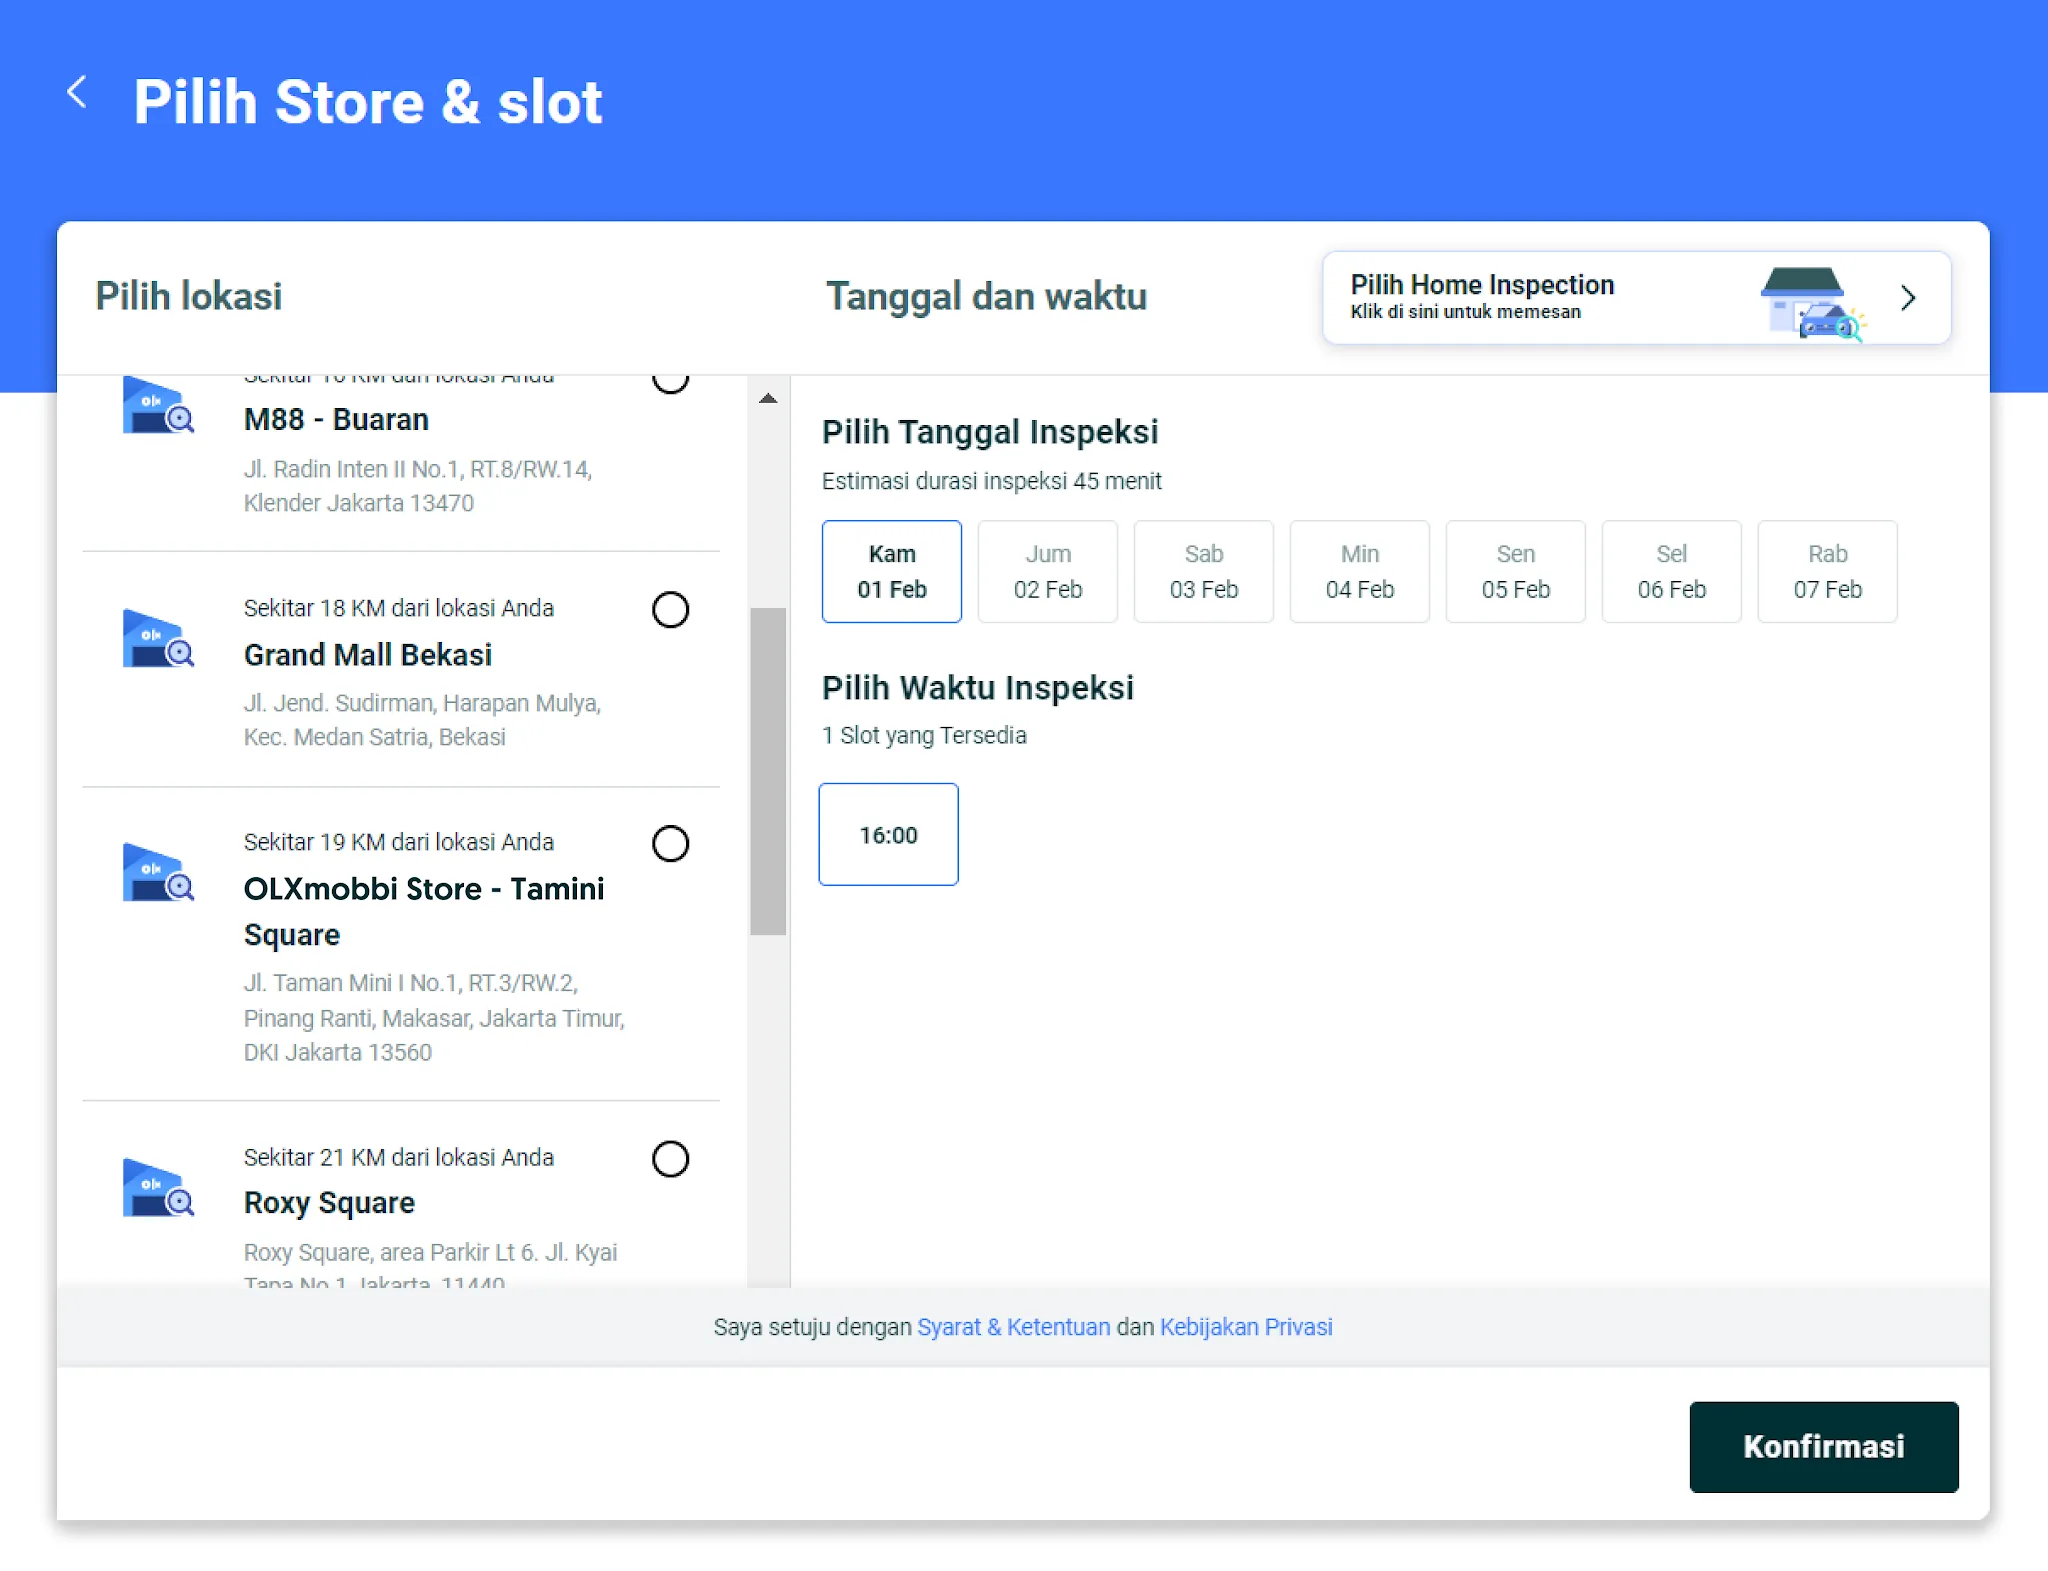
Task: Open the Syarat & Ketentuan link
Action: pyautogui.click(x=1014, y=1327)
